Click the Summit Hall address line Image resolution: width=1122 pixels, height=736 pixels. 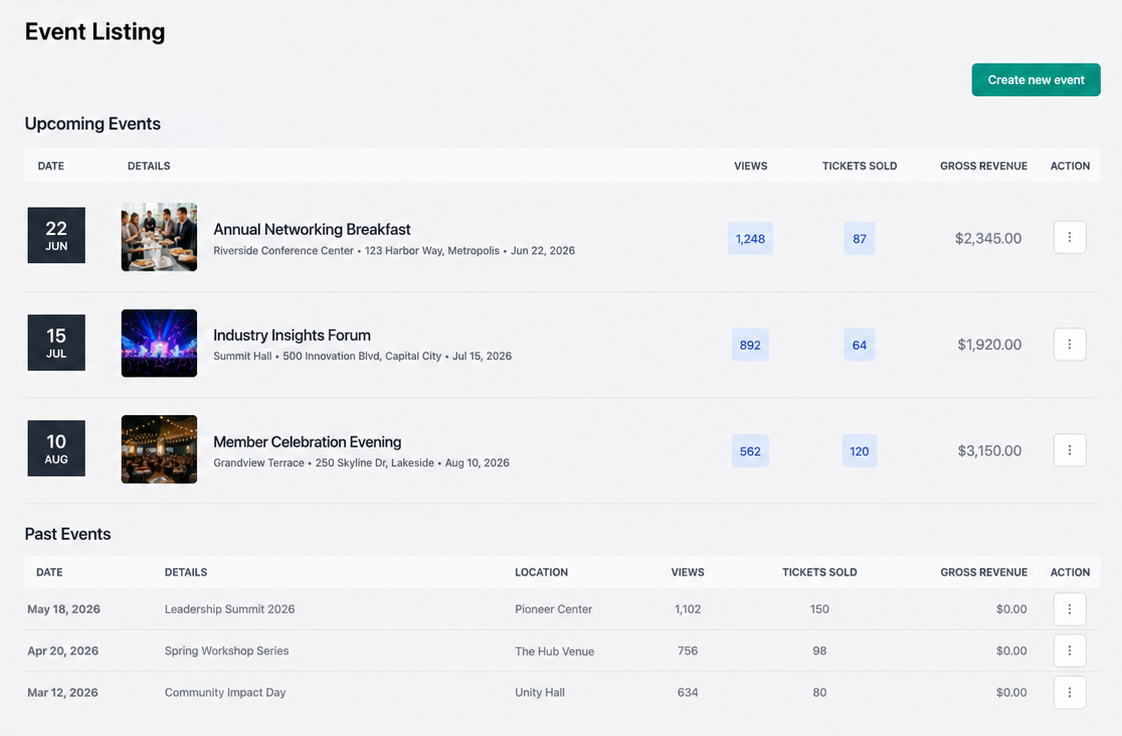[363, 356]
